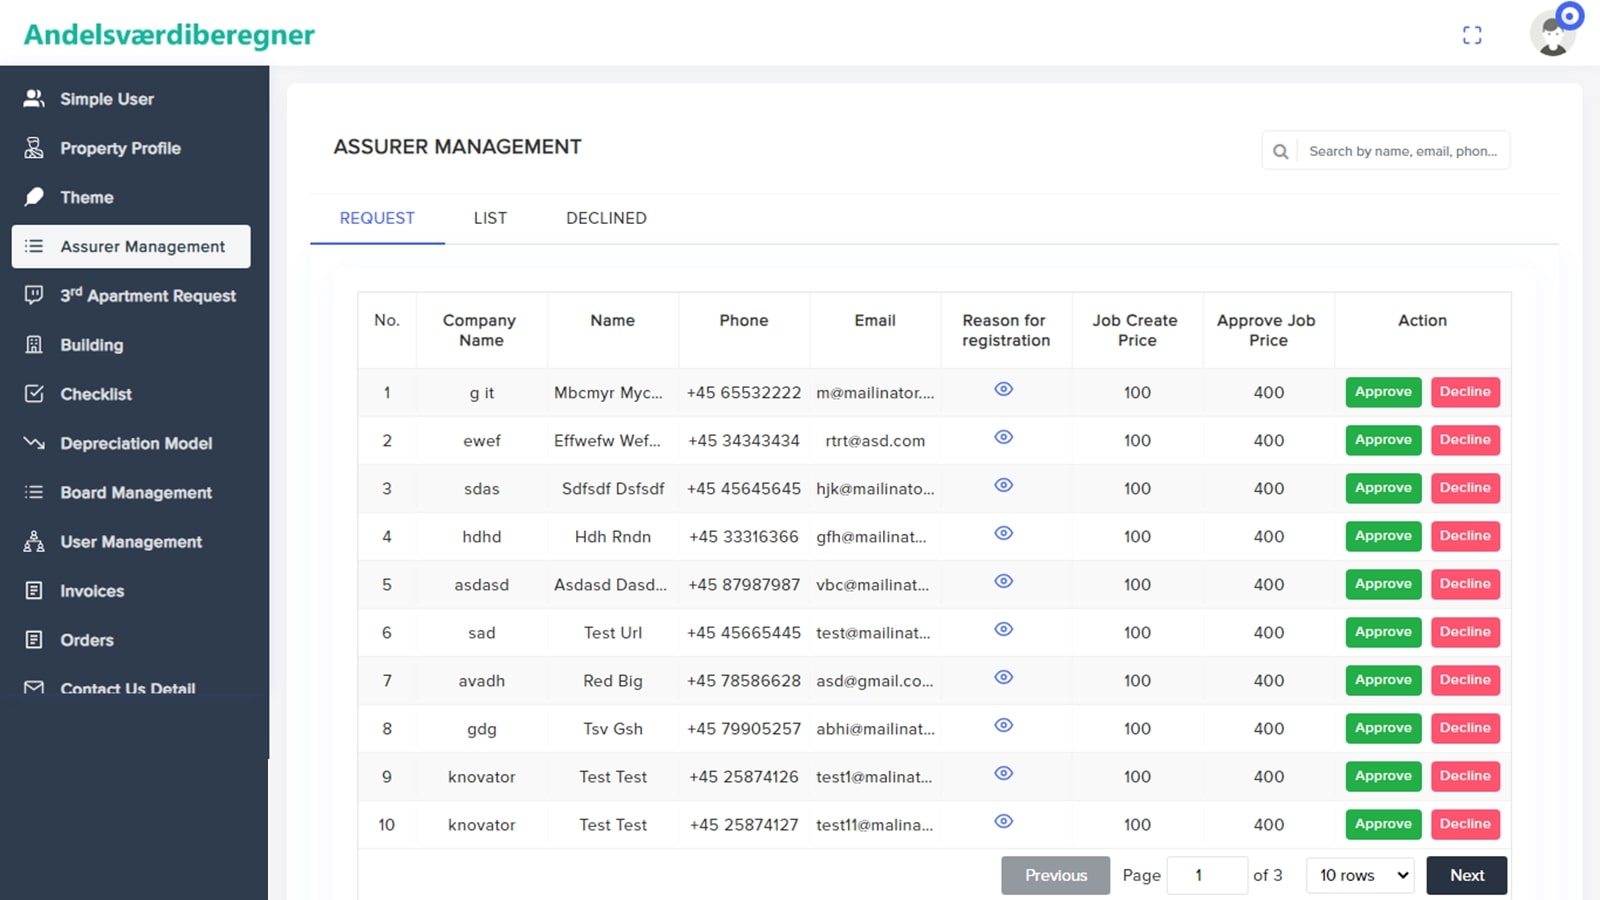Viewport: 1600px width, 900px height.
Task: Decline the sdas company request
Action: (1465, 488)
